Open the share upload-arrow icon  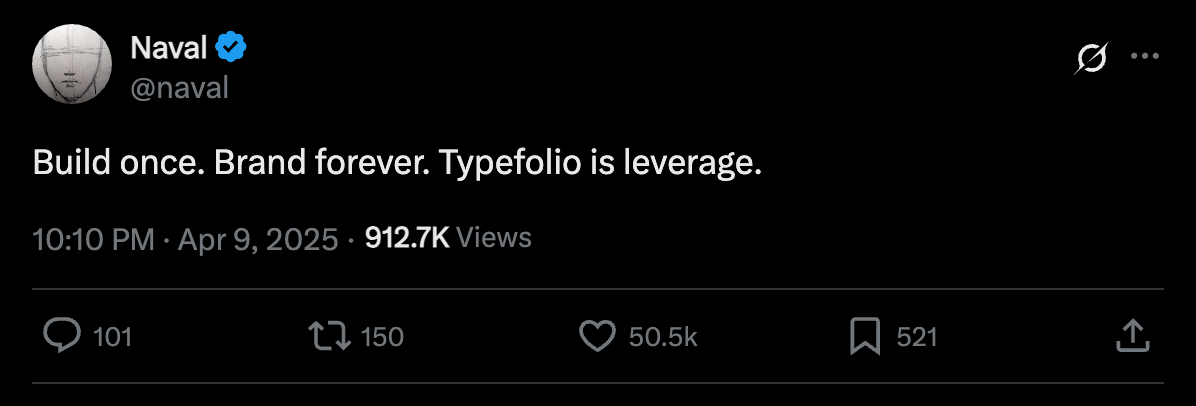coord(1133,336)
